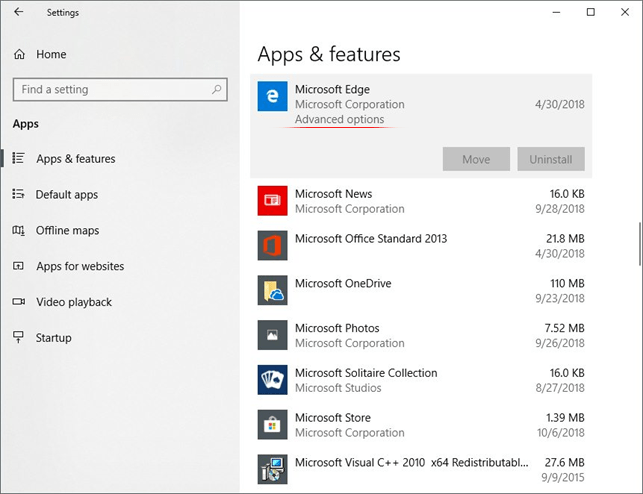Click the 27.6 MB size value

click(x=564, y=462)
